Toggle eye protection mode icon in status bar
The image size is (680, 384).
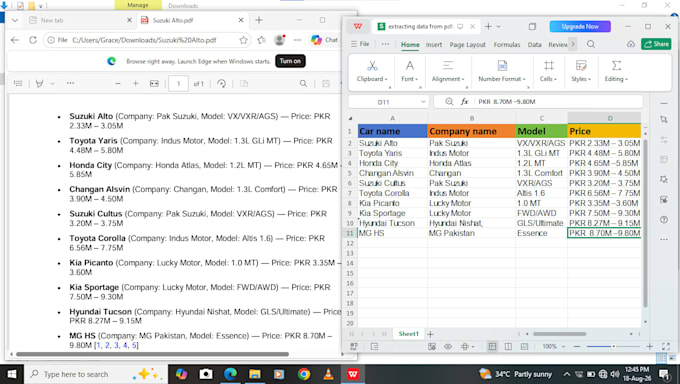[x=448, y=346]
